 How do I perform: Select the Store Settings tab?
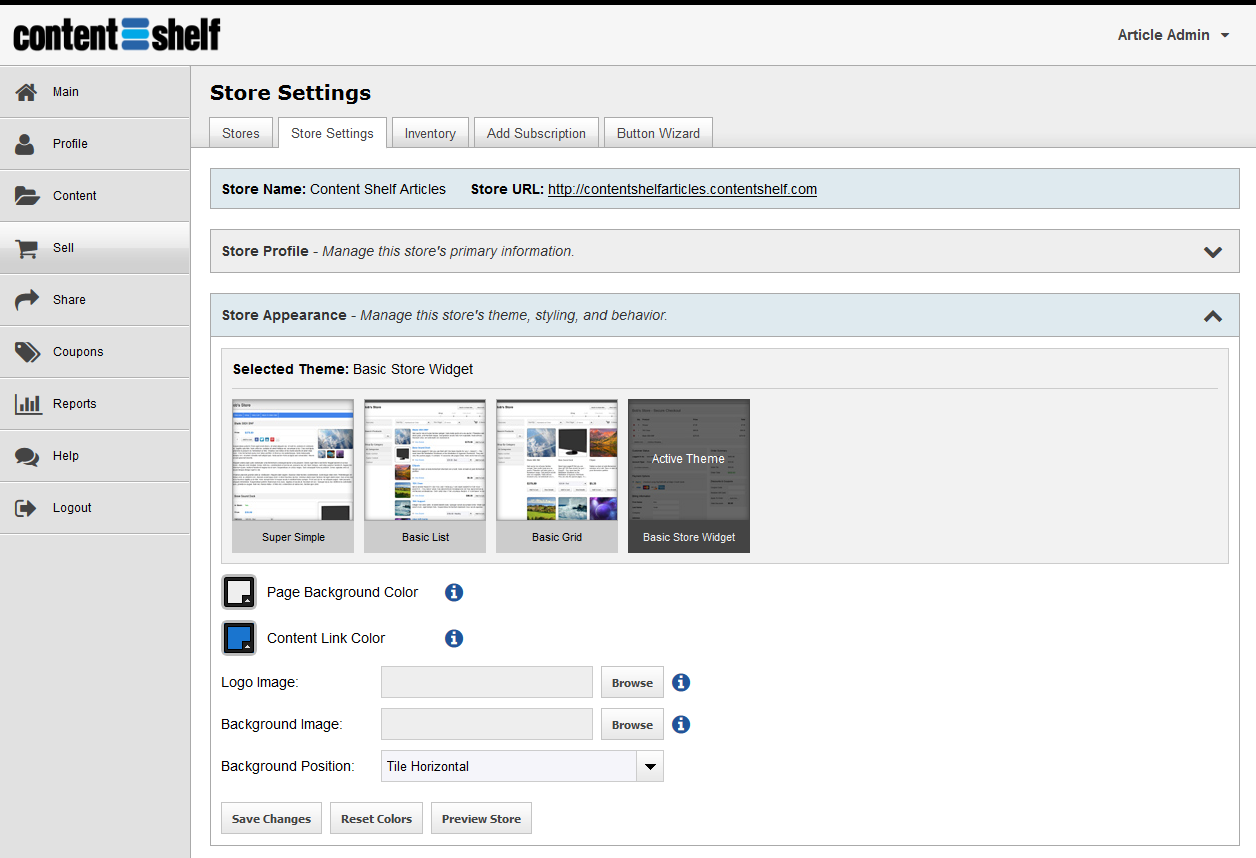coord(332,133)
